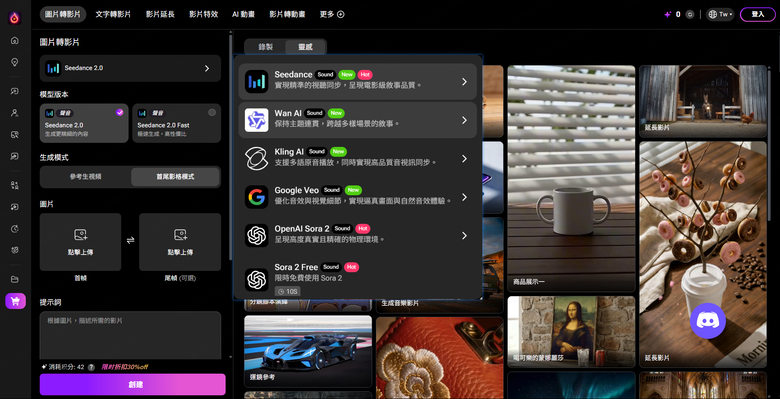Open the folder icon in sidebar
The height and width of the screenshot is (399, 780).
click(14, 279)
